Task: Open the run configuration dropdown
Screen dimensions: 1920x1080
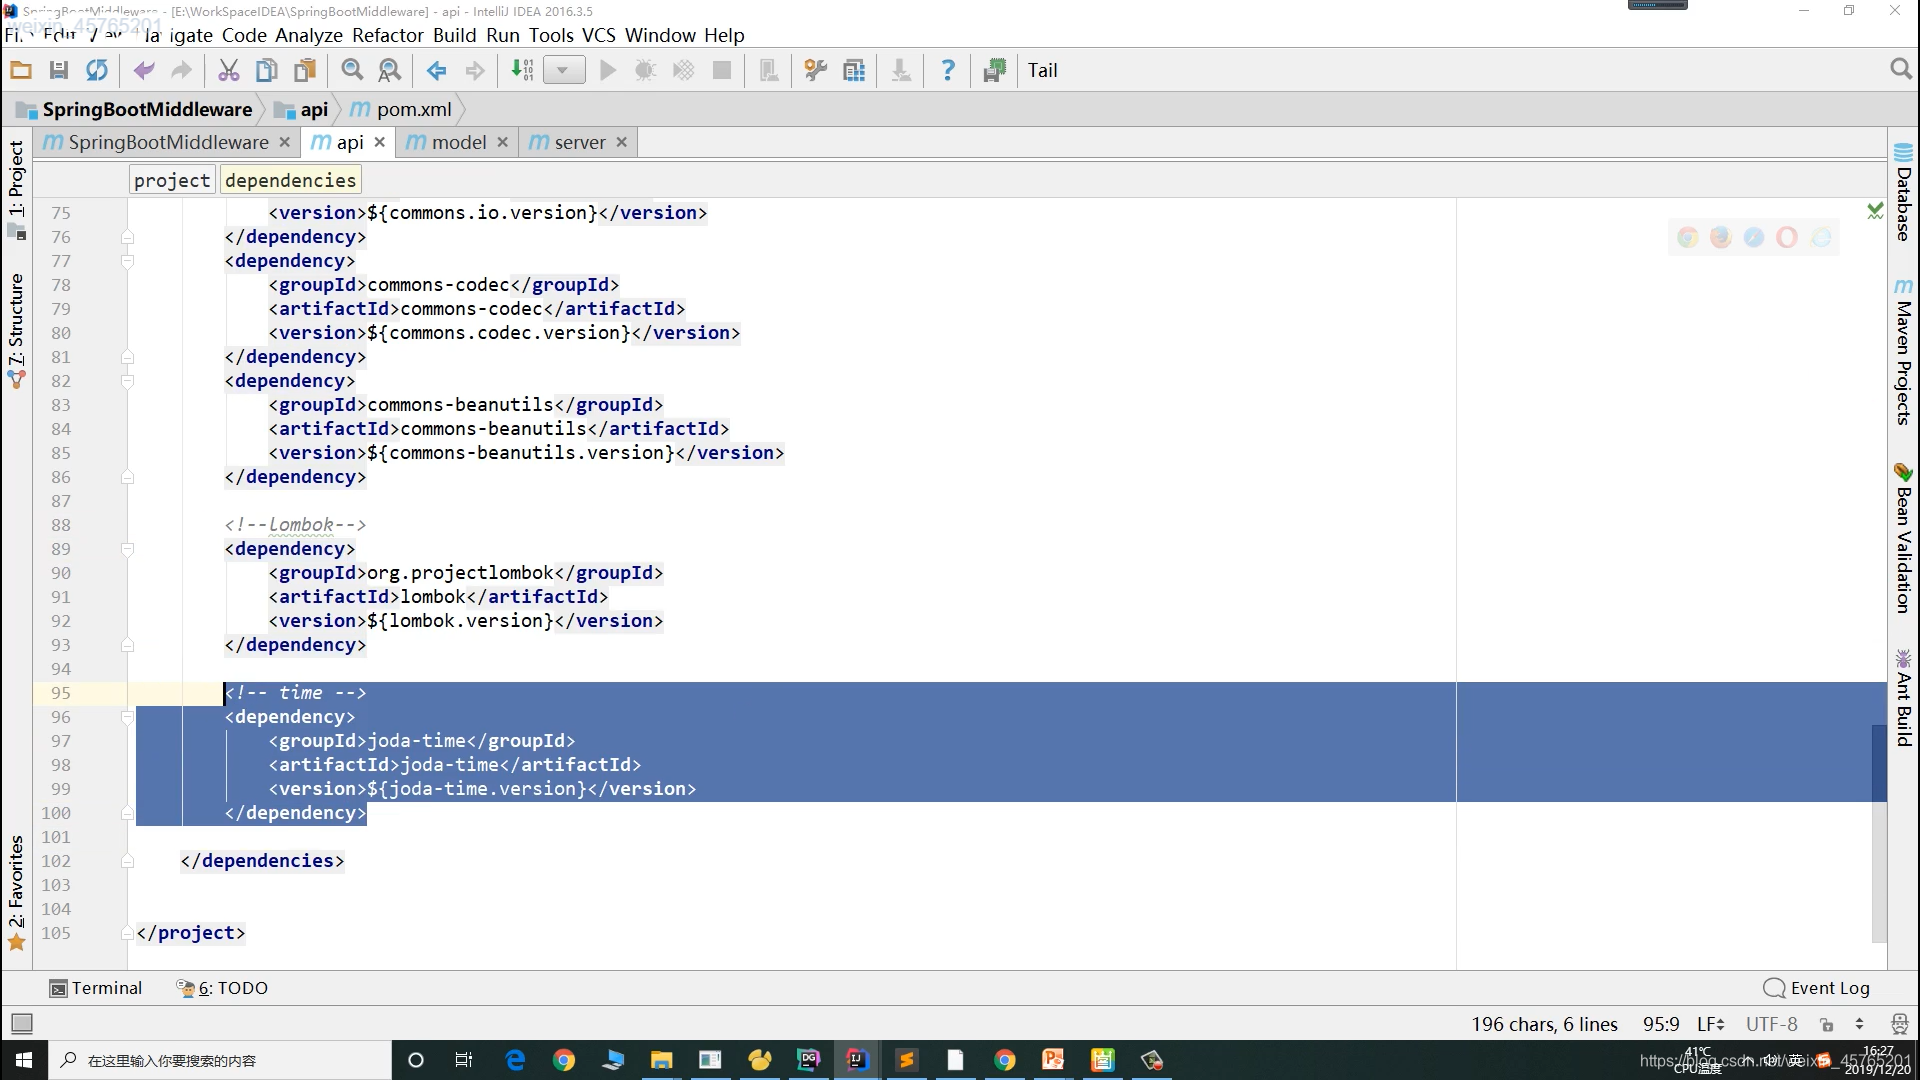Action: (x=564, y=70)
